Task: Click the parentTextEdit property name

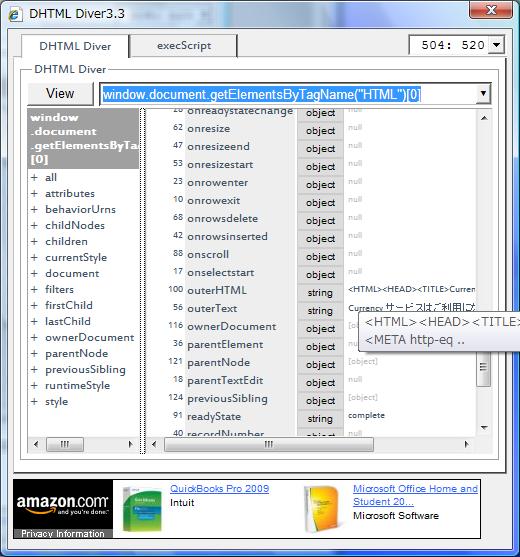Action: (225, 380)
